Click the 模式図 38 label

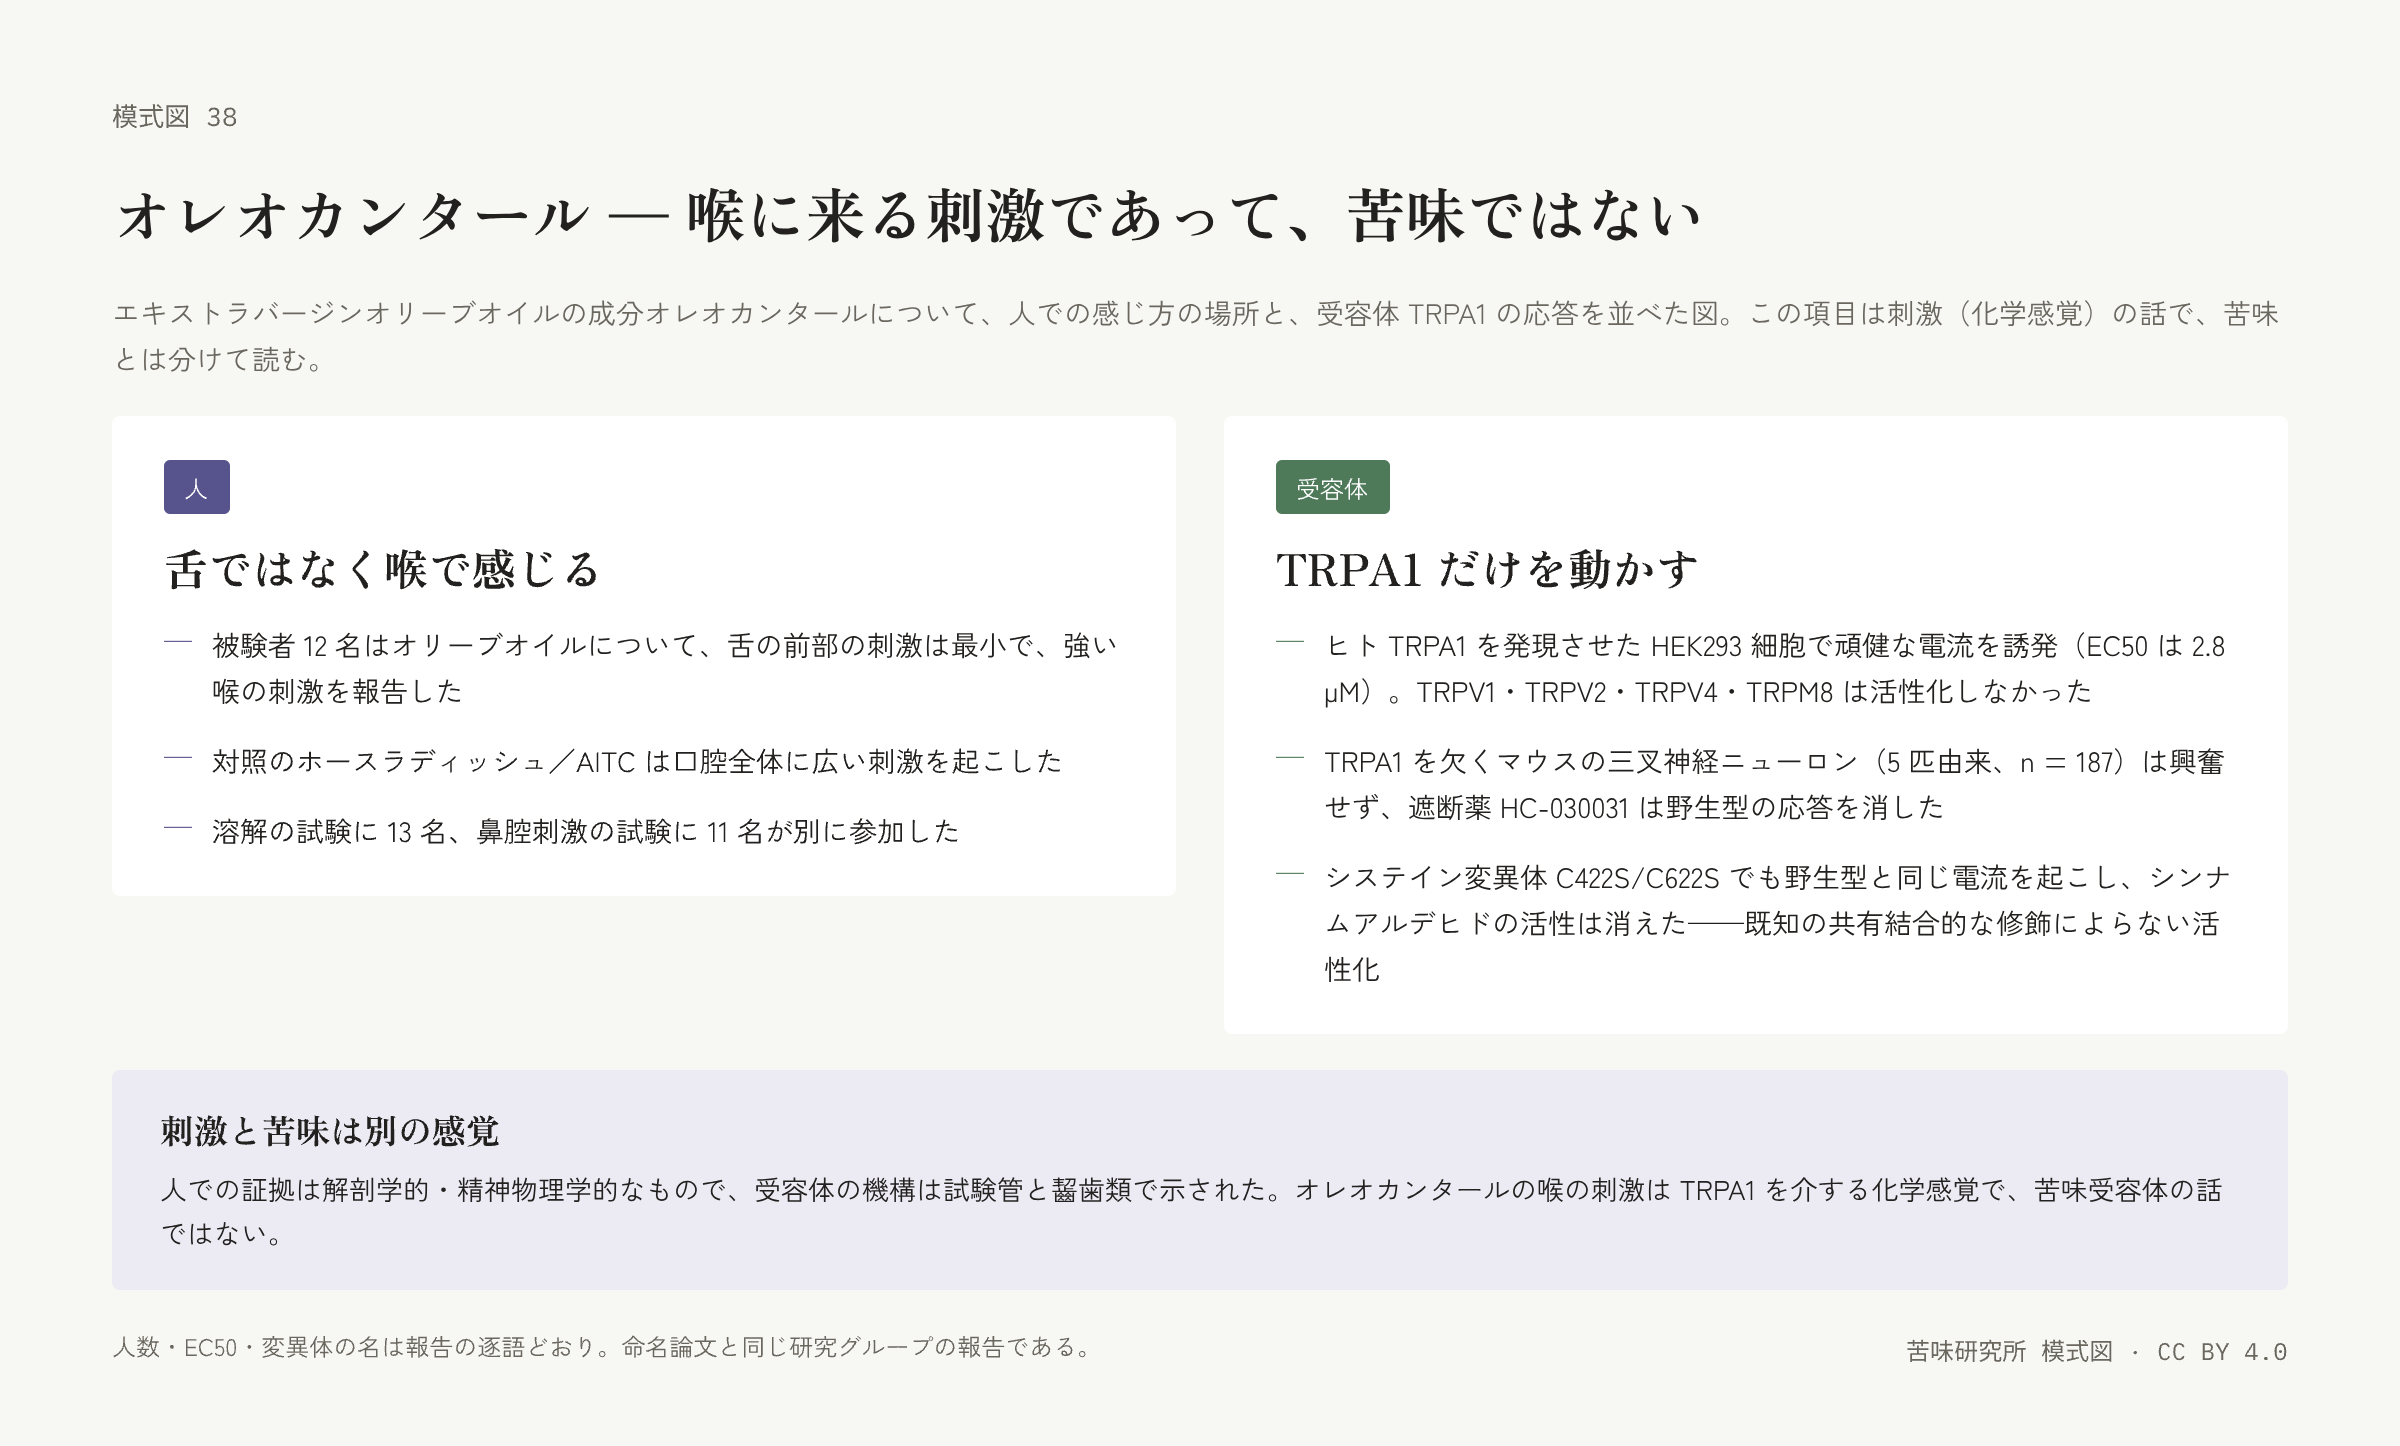point(175,117)
